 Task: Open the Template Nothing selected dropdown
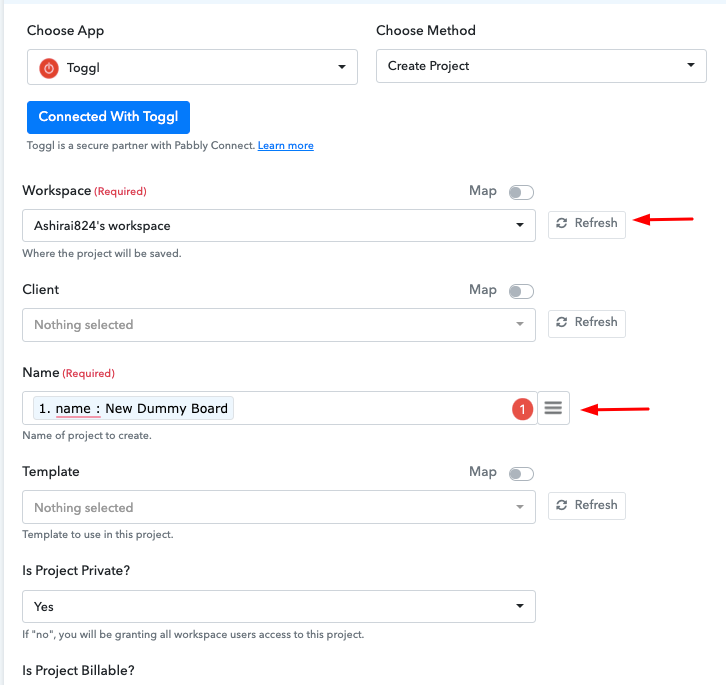pyautogui.click(x=279, y=507)
